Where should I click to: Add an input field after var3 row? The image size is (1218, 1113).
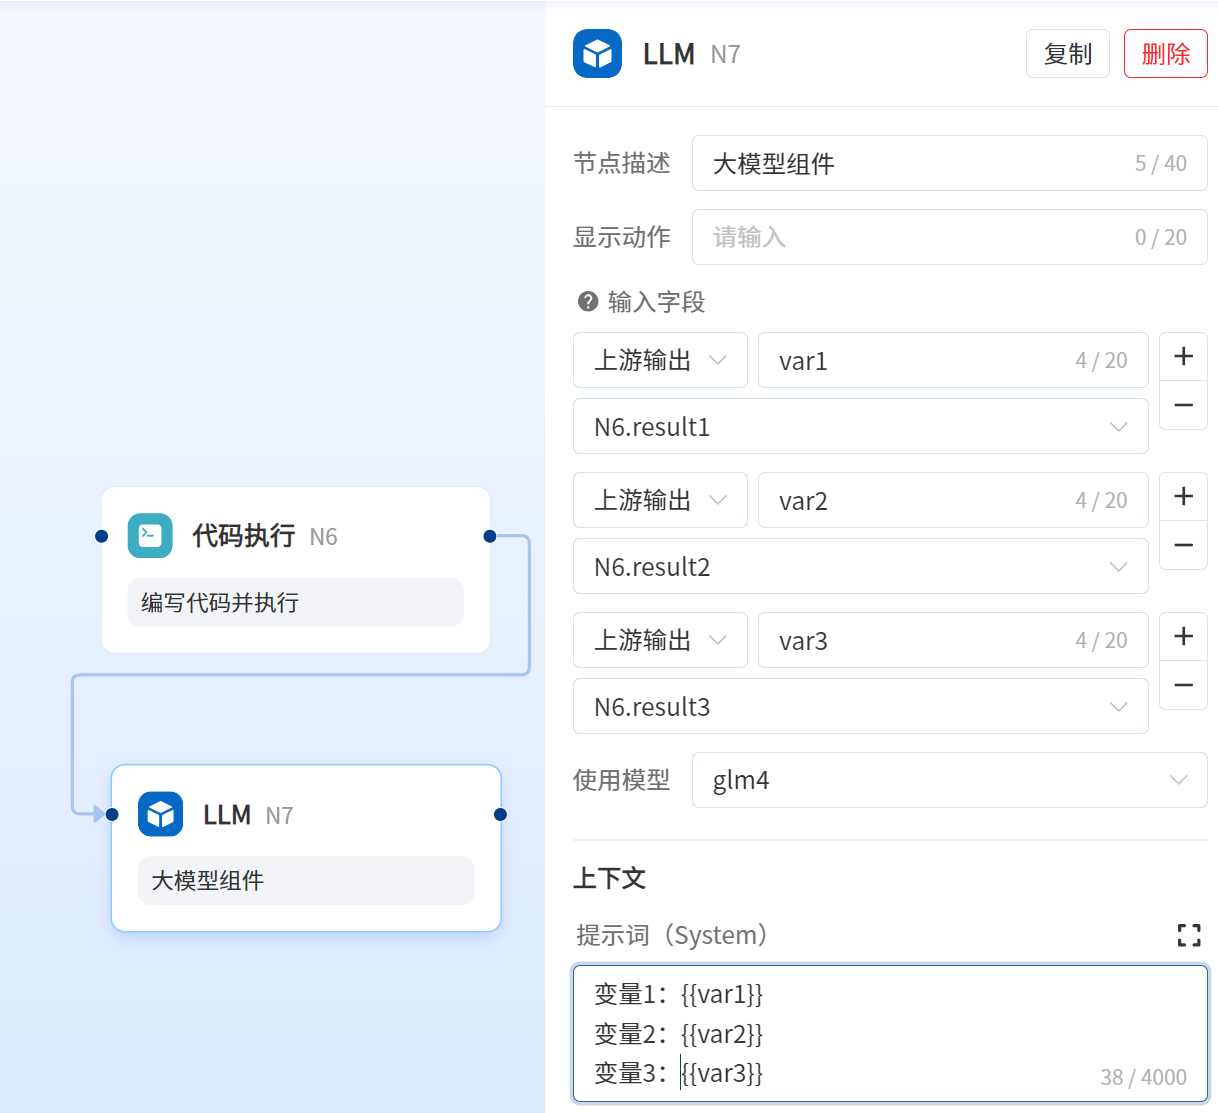(1183, 637)
